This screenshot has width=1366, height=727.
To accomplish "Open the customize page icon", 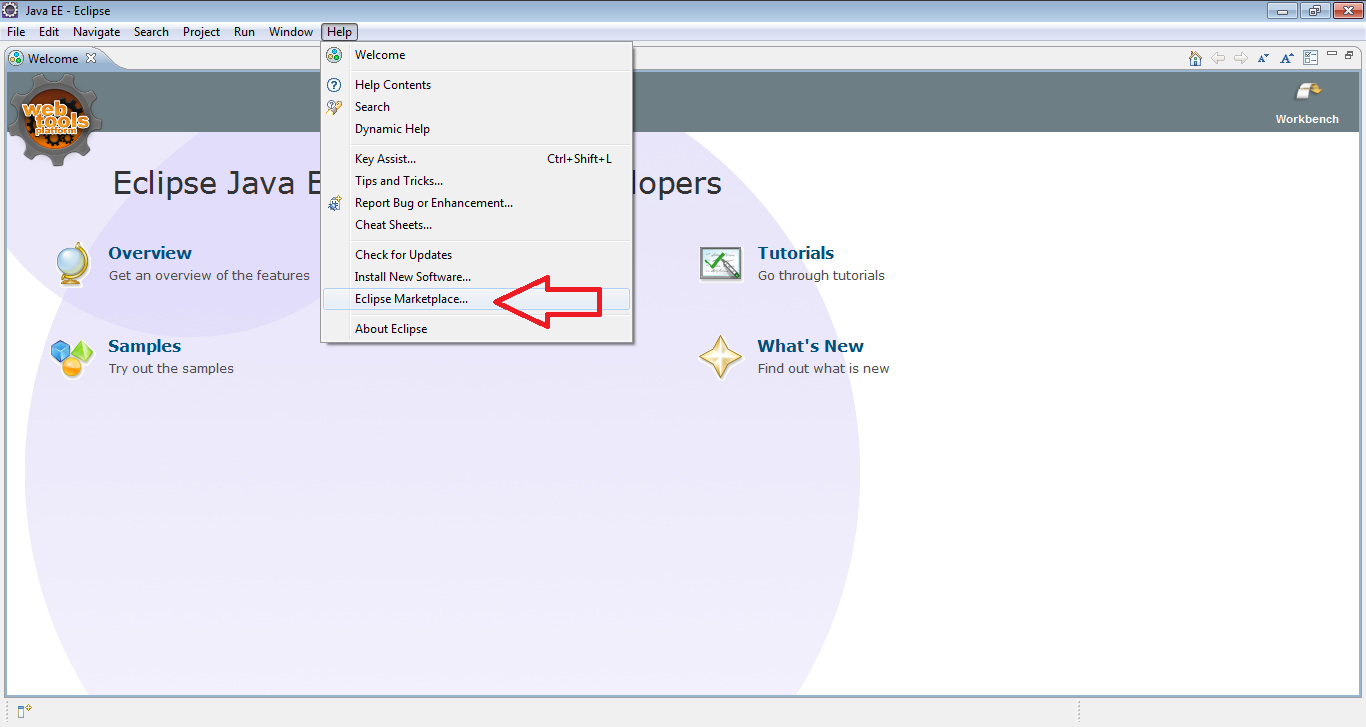I will [x=1310, y=57].
